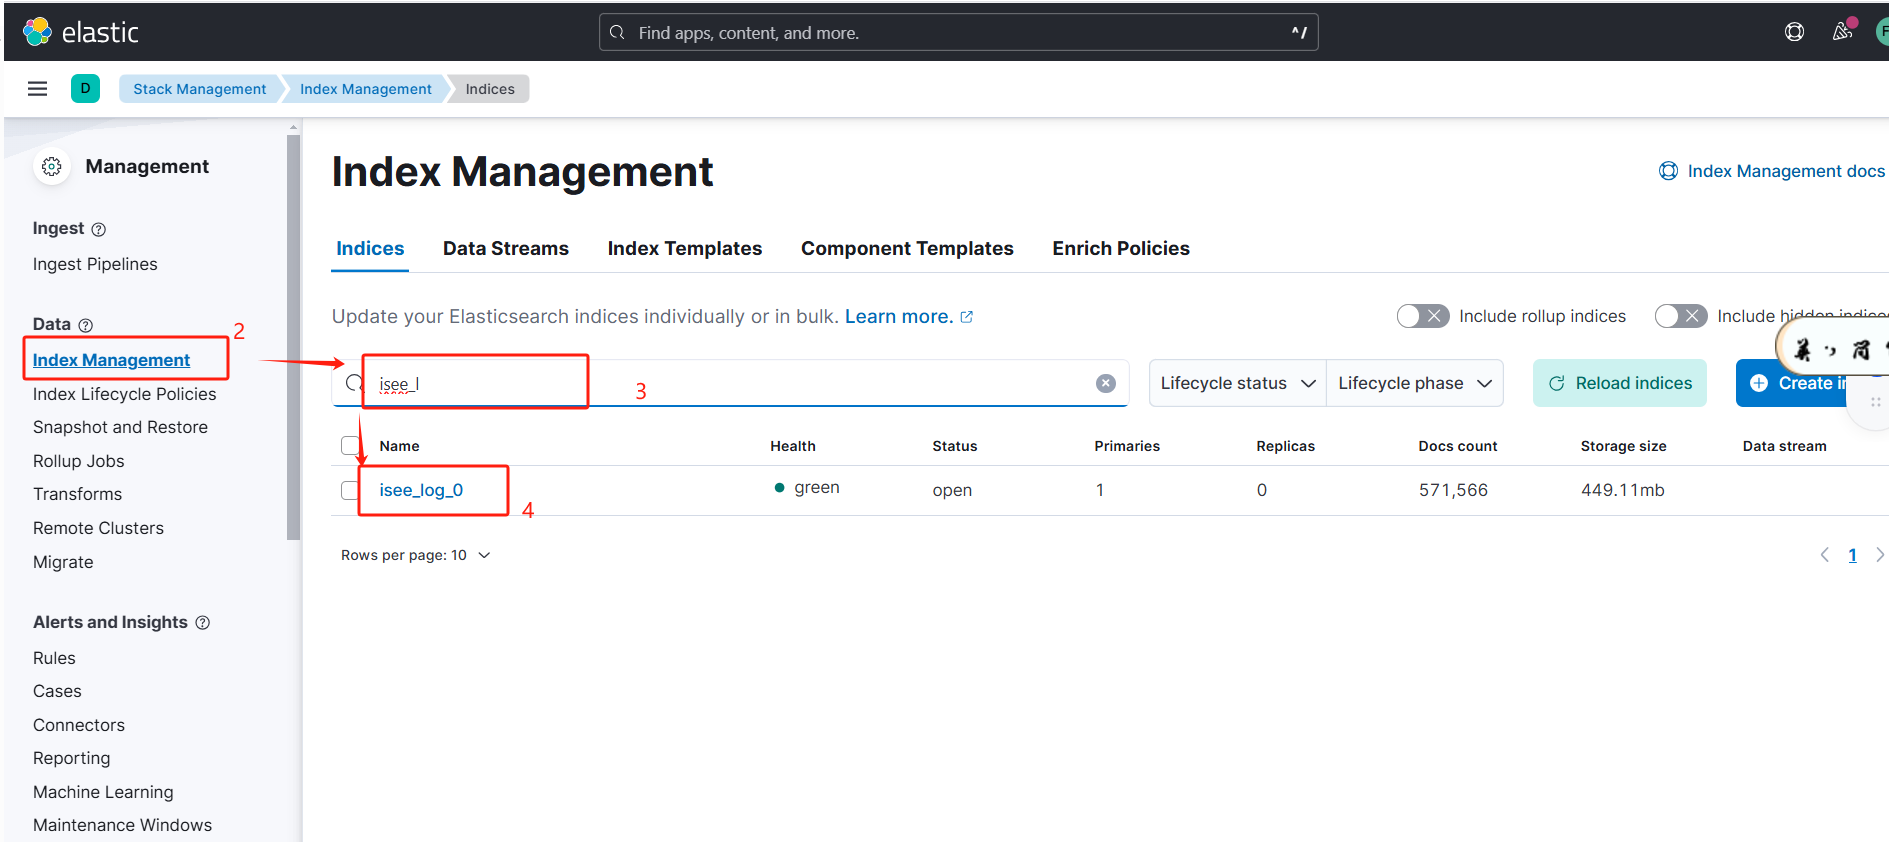Check the isee_log_0 row checkbox
Image resolution: width=1889 pixels, height=842 pixels.
coord(350,490)
